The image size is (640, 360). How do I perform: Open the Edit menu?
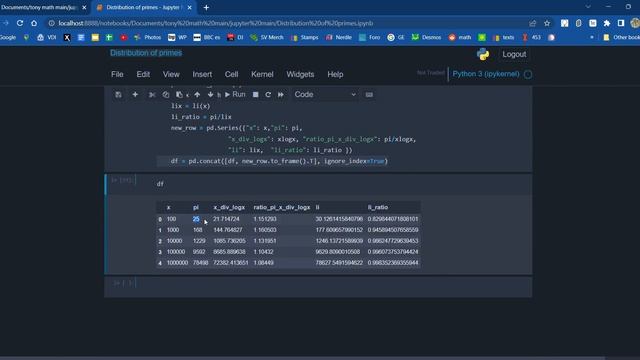143,74
